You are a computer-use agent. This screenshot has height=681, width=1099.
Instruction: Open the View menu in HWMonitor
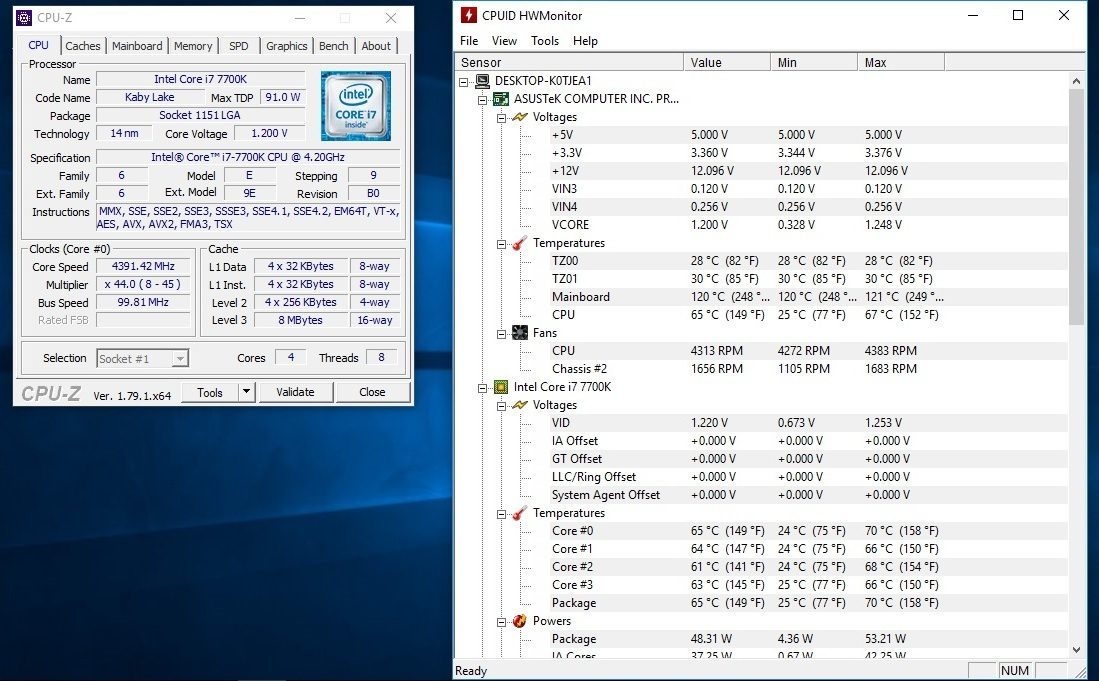(504, 41)
